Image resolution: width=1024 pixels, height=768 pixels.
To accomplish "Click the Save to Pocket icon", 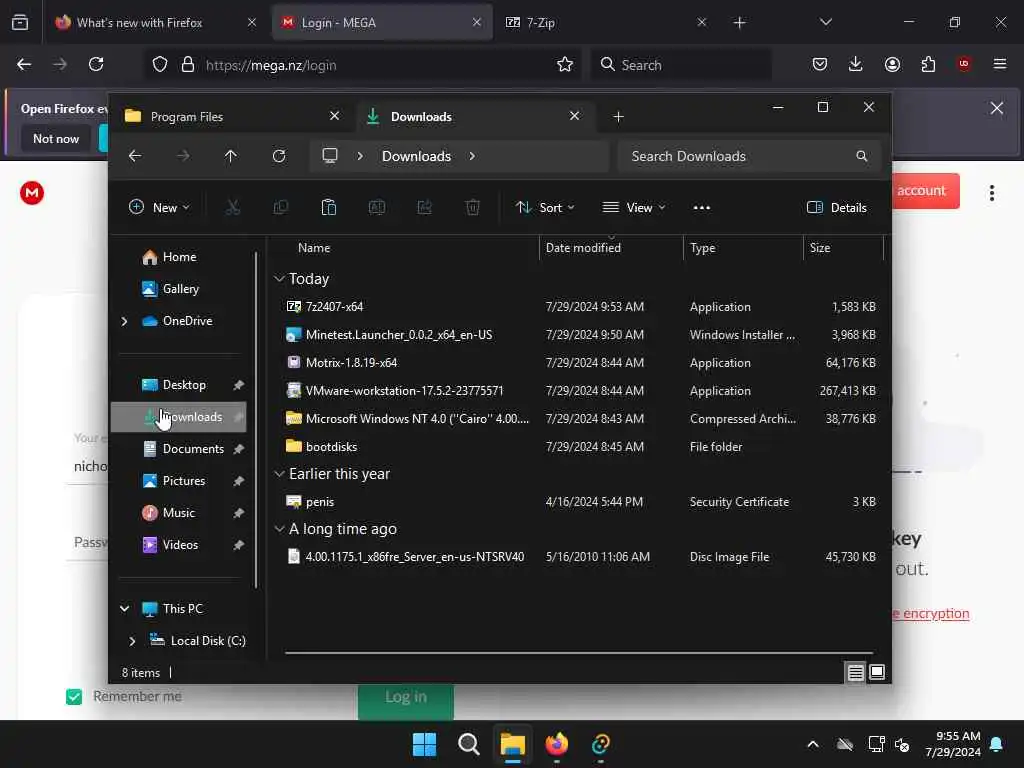I will (x=820, y=64).
